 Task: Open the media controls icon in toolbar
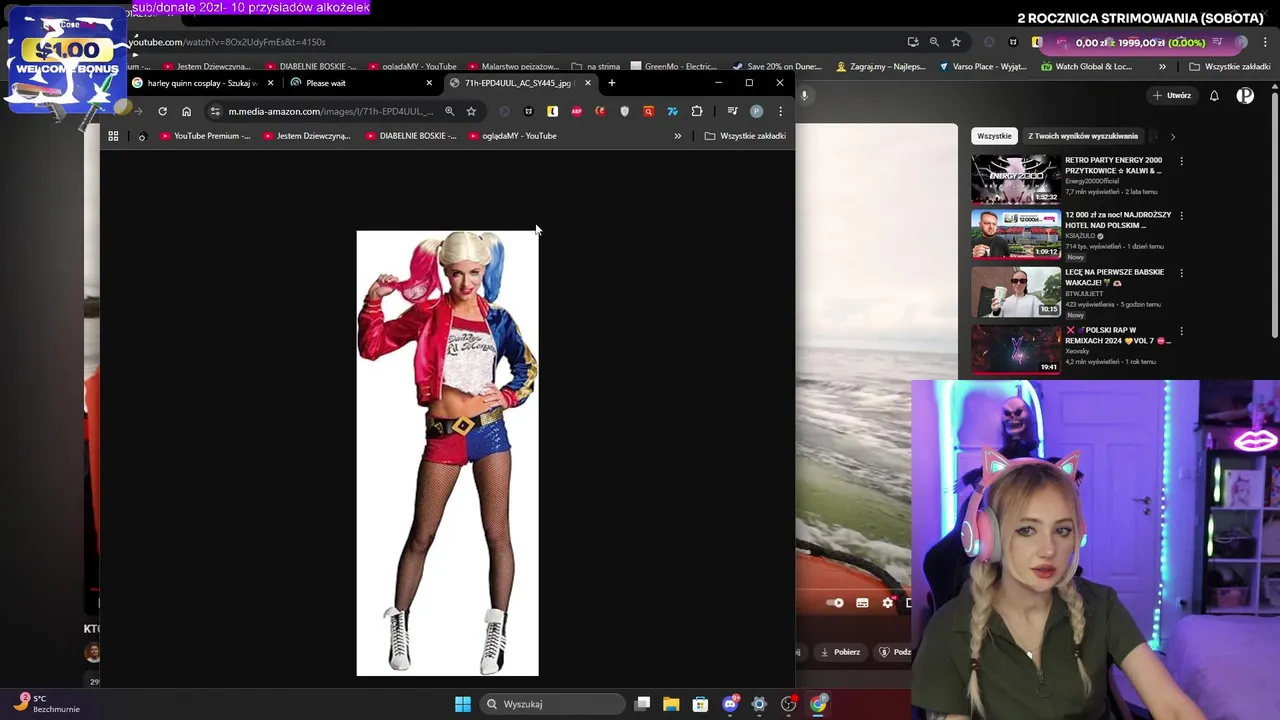point(732,111)
